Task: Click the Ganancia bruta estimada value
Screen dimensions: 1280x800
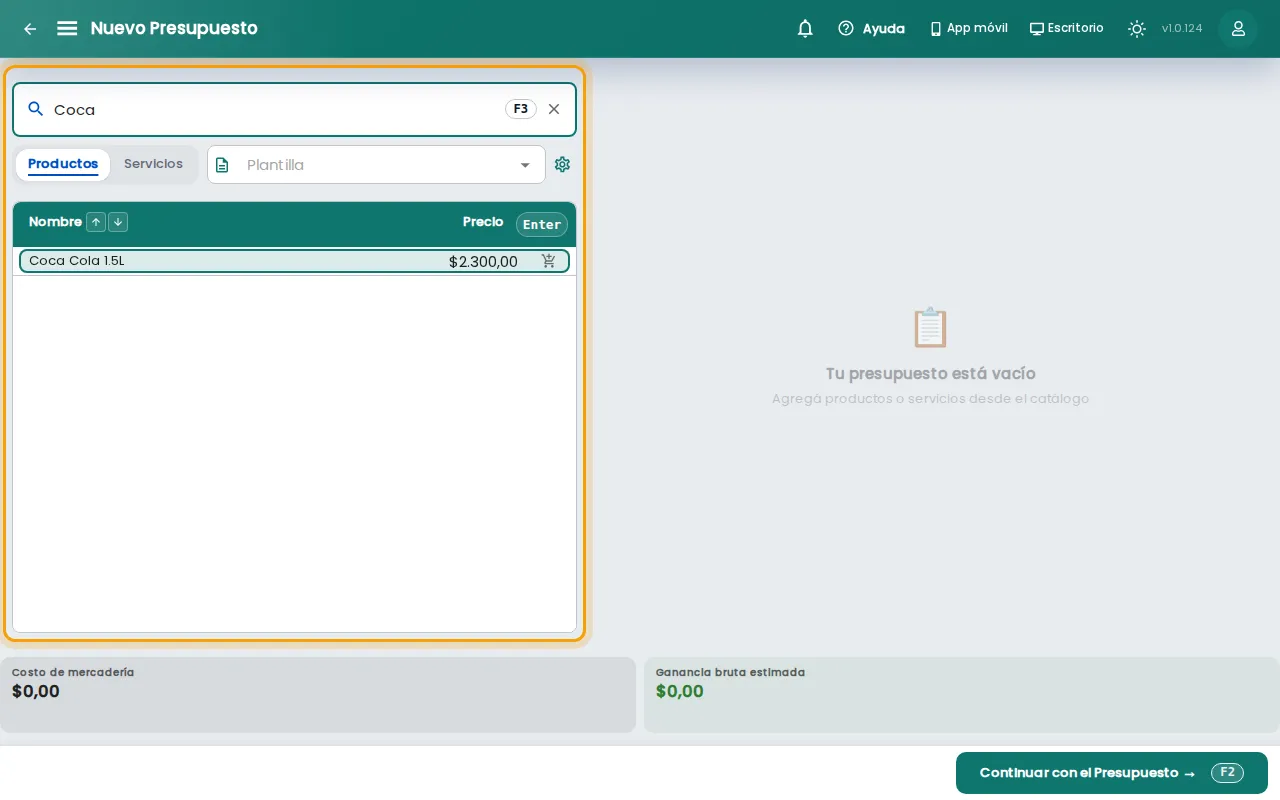Action: [x=680, y=691]
